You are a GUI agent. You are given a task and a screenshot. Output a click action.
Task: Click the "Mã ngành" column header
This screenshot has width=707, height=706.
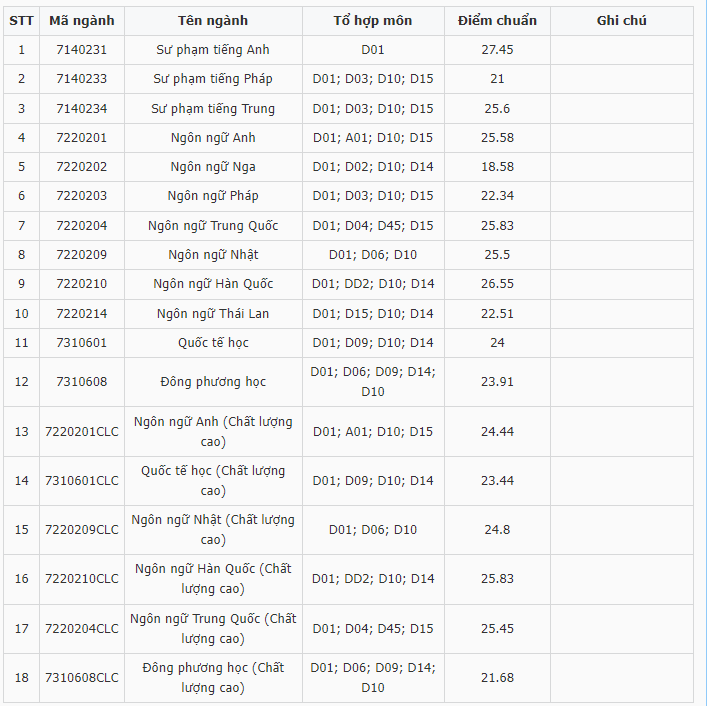82,21
